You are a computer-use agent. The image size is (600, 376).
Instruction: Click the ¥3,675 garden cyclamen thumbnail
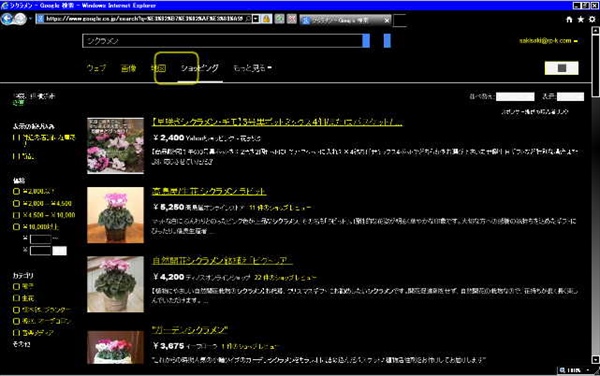click(116, 347)
